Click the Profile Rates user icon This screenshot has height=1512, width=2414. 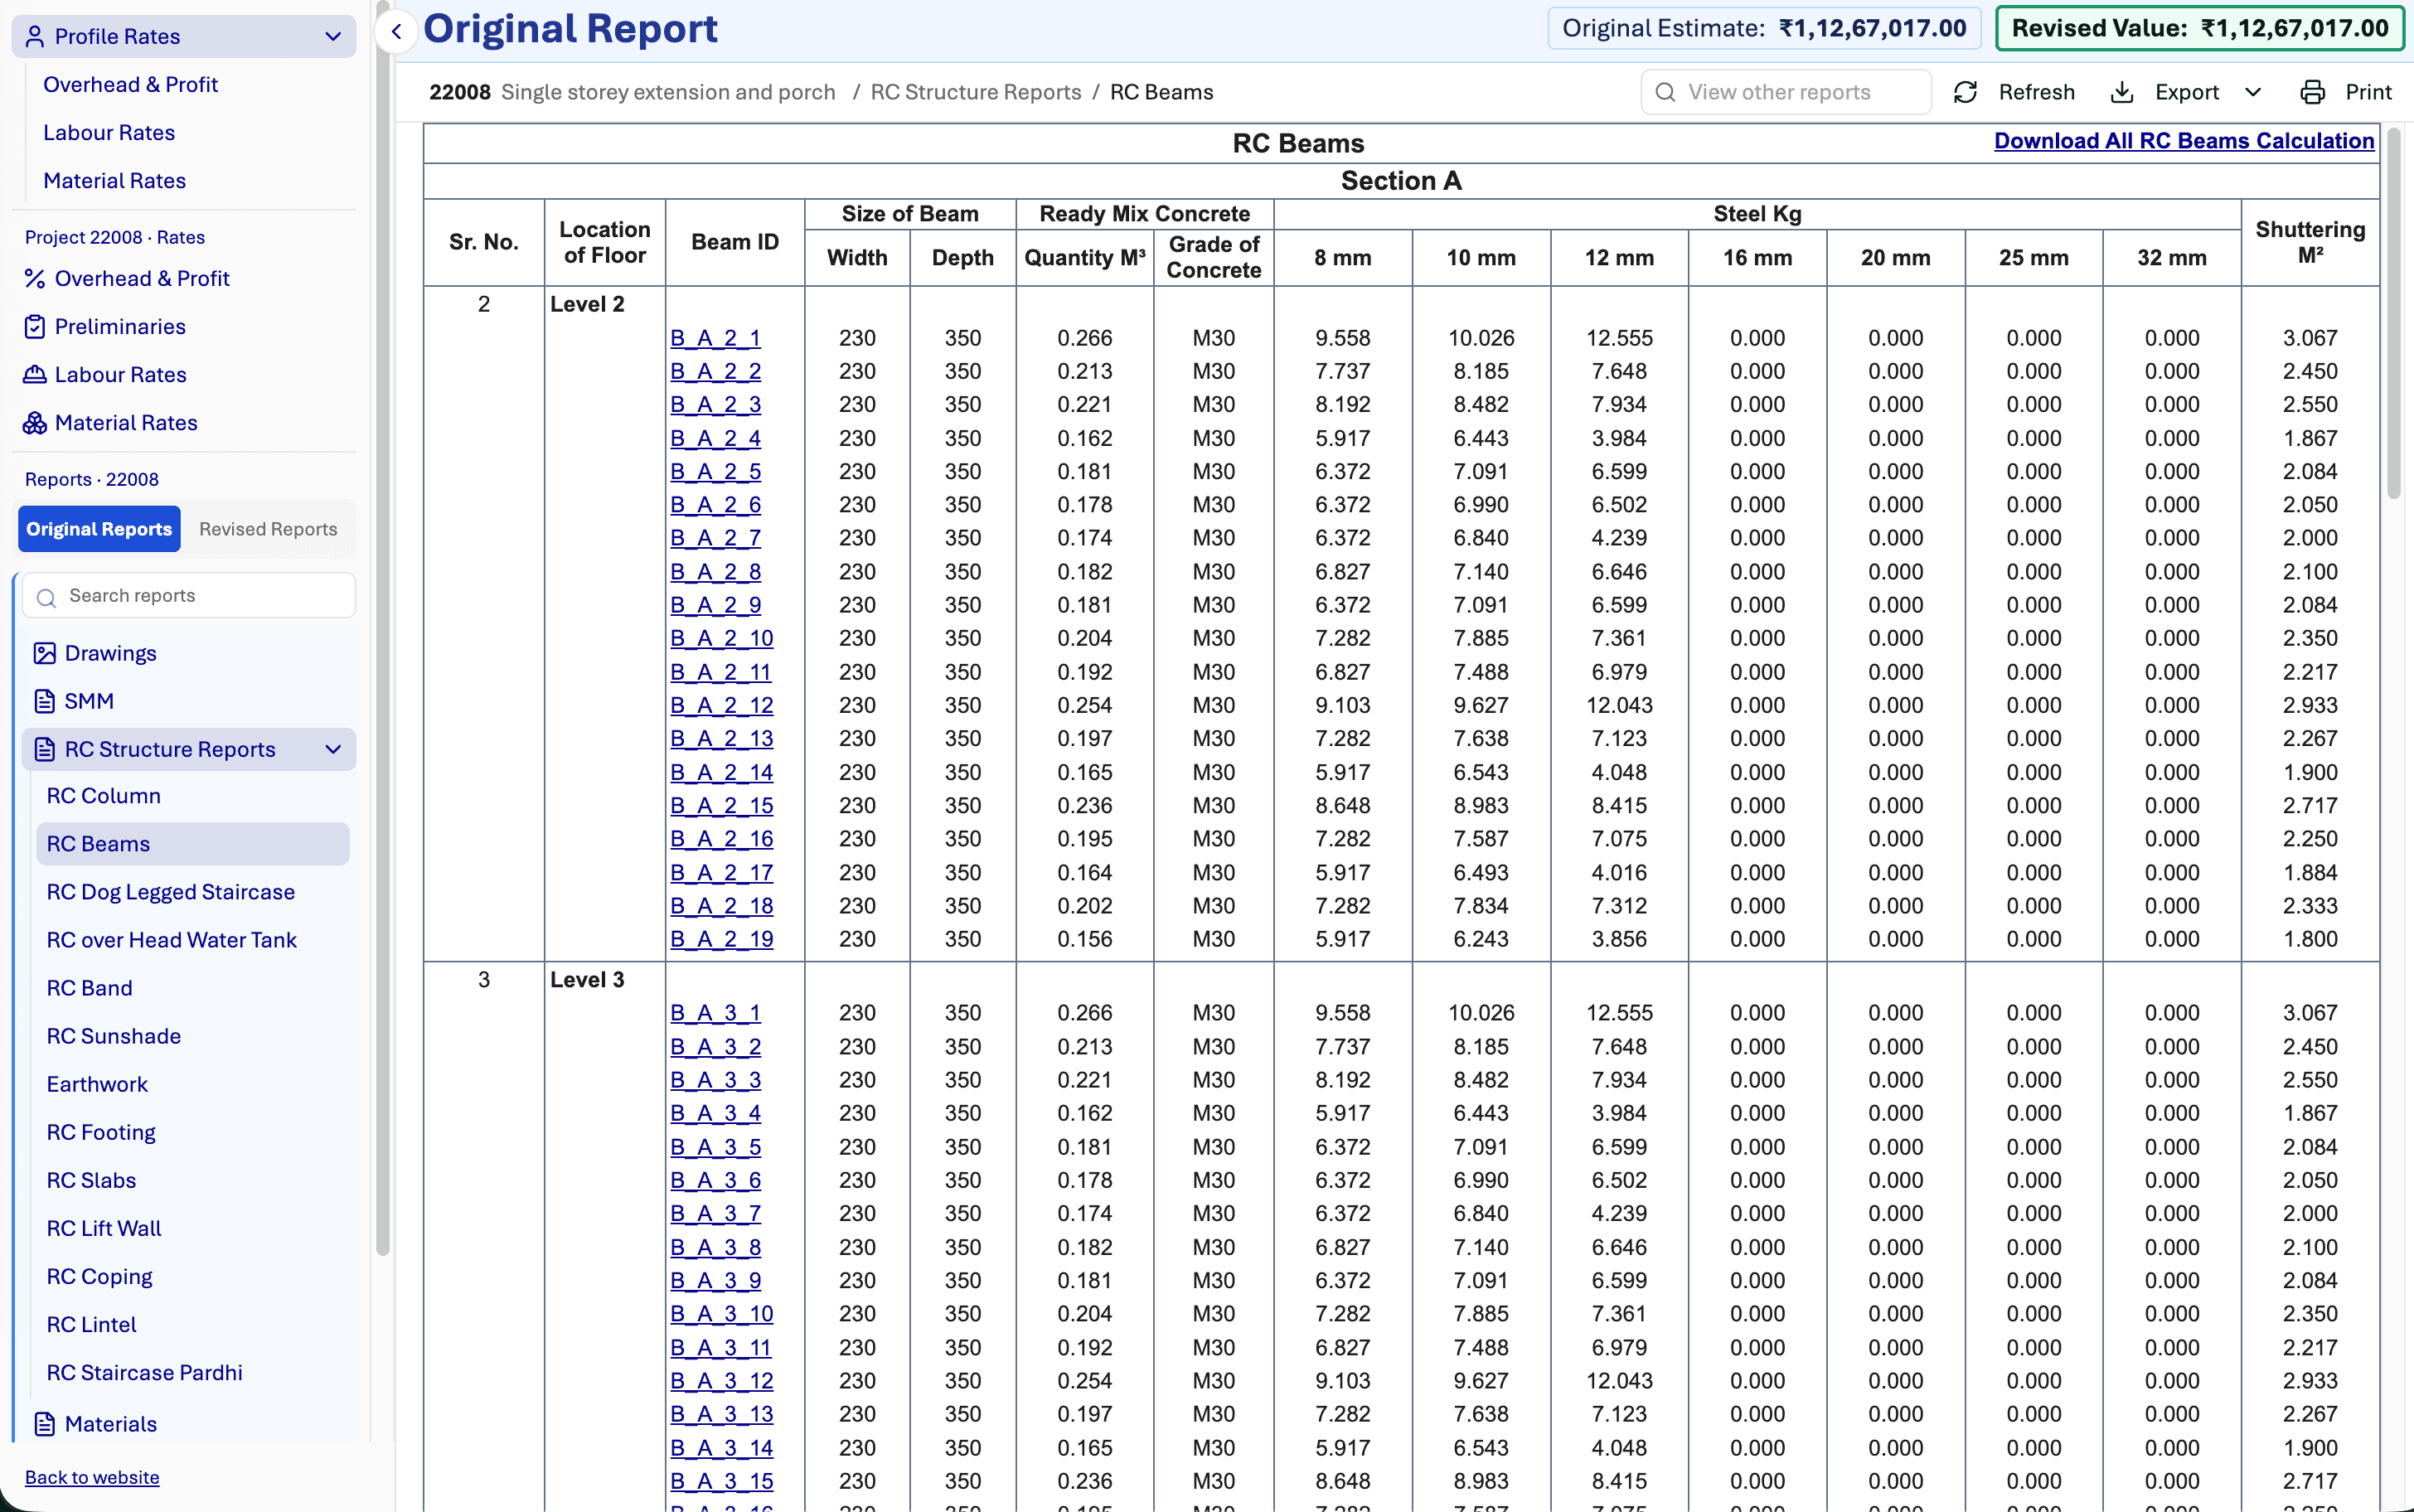point(34,37)
